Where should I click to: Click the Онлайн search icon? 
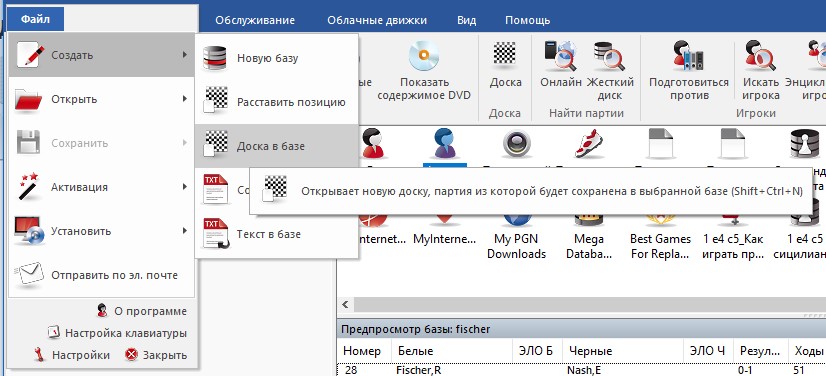(561, 56)
